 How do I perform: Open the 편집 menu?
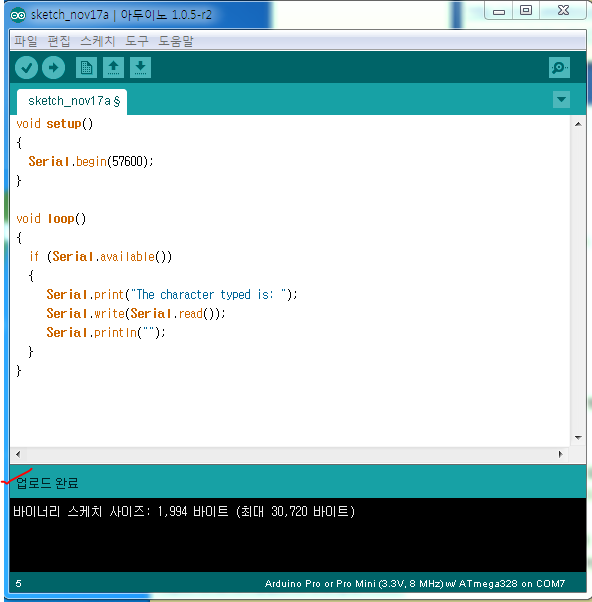coord(59,41)
